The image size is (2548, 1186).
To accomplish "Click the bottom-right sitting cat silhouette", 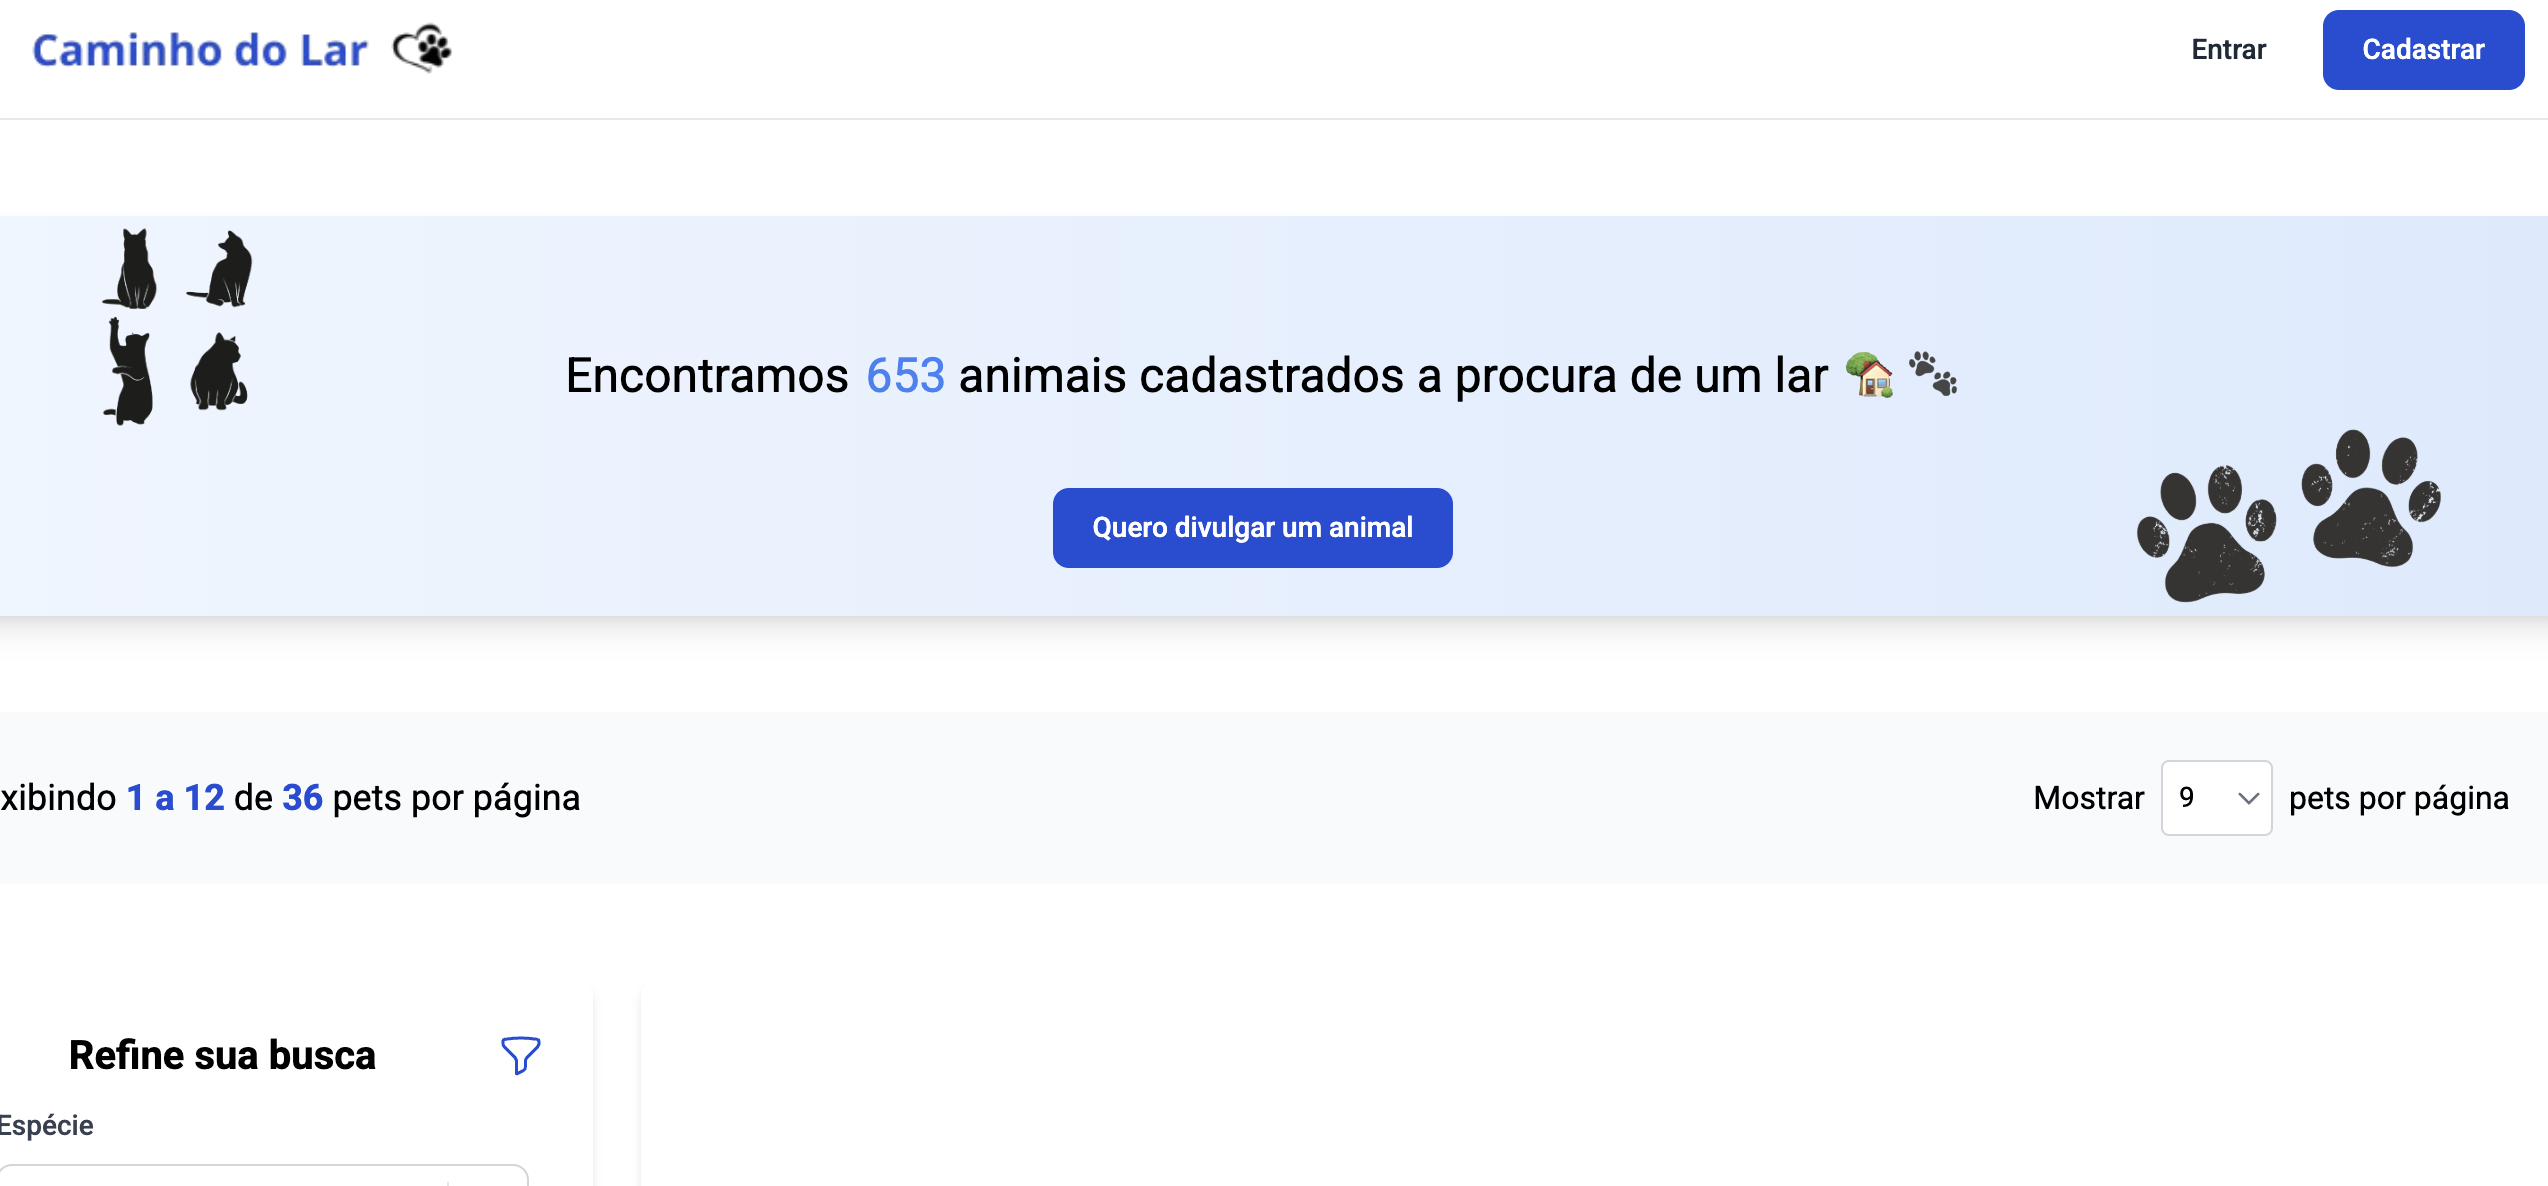I will 218,372.
